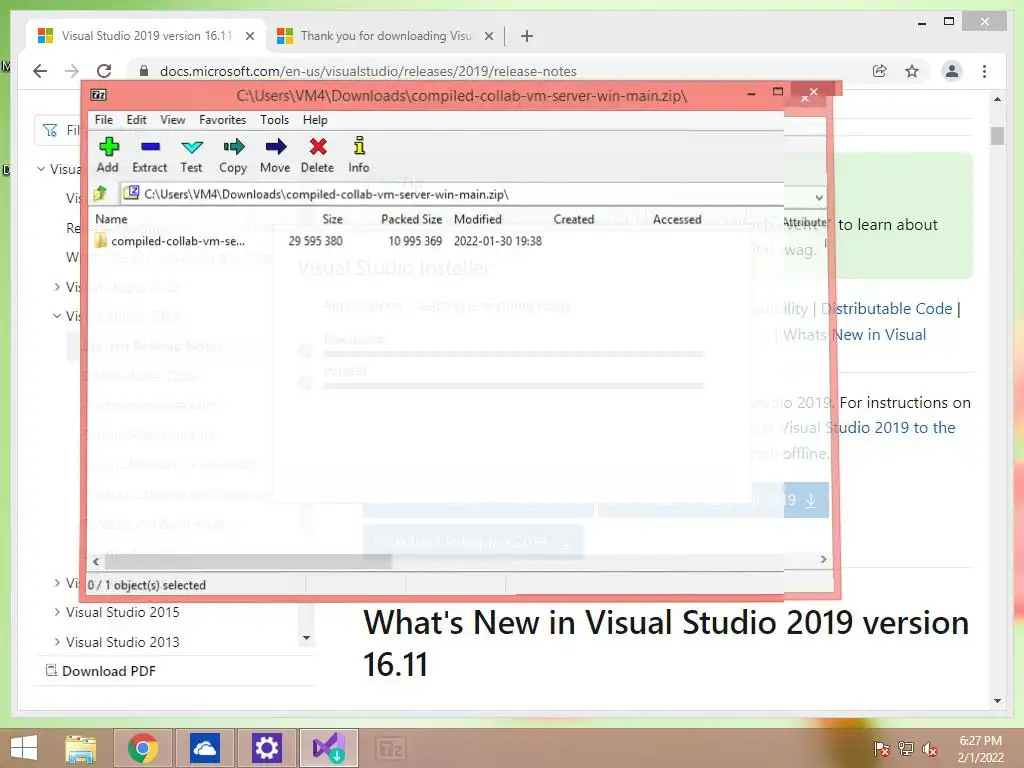This screenshot has height=768, width=1024.
Task: Open the 7-Zip address path dropdown
Action: coord(819,197)
